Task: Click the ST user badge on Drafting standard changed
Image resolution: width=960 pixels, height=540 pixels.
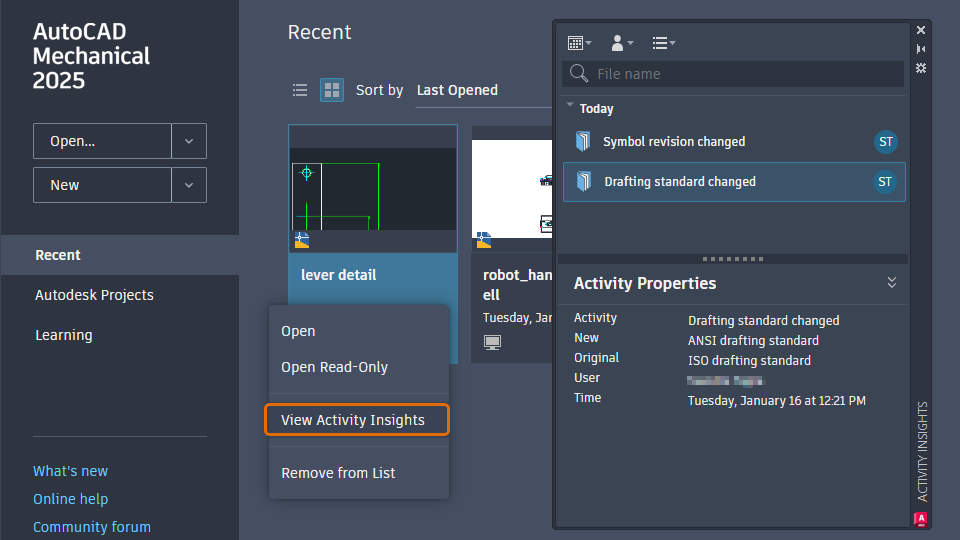Action: (885, 182)
